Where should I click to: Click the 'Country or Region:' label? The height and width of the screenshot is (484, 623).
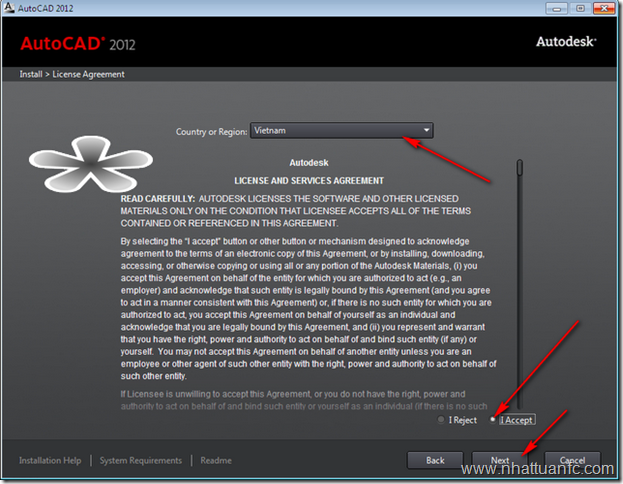[x=211, y=132]
